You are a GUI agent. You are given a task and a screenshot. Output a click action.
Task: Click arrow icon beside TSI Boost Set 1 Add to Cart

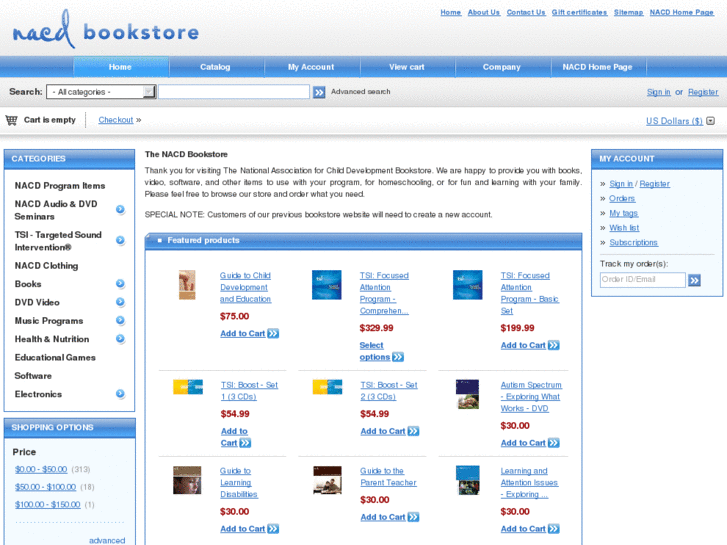(x=245, y=443)
